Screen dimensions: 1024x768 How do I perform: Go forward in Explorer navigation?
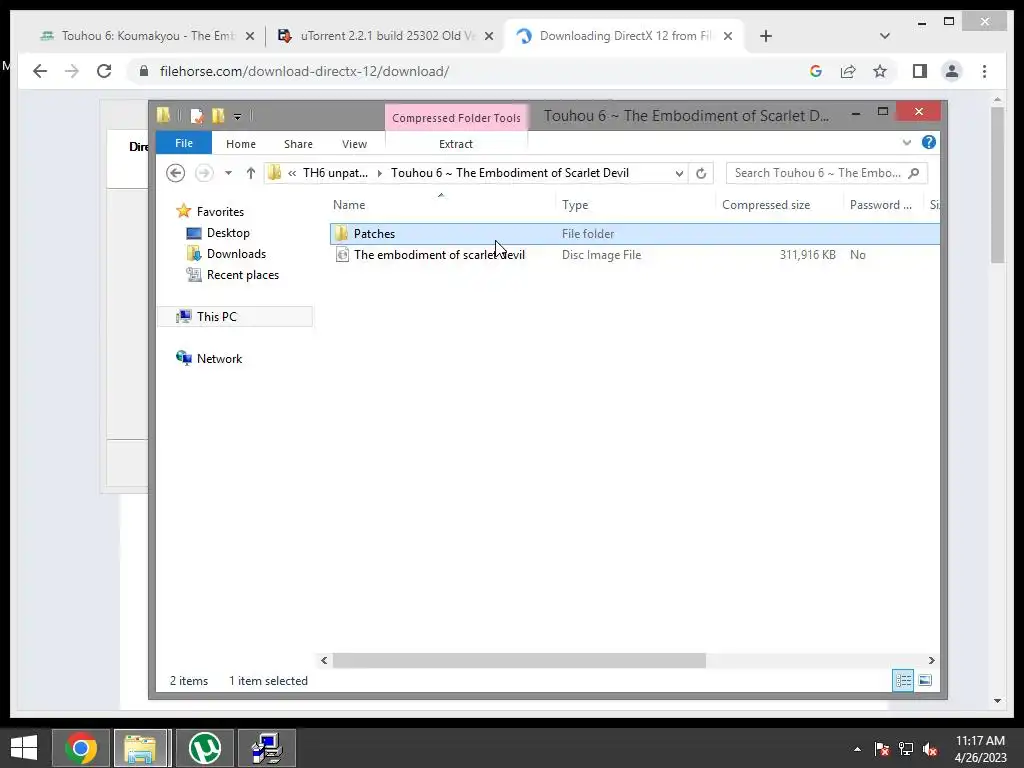pyautogui.click(x=204, y=173)
